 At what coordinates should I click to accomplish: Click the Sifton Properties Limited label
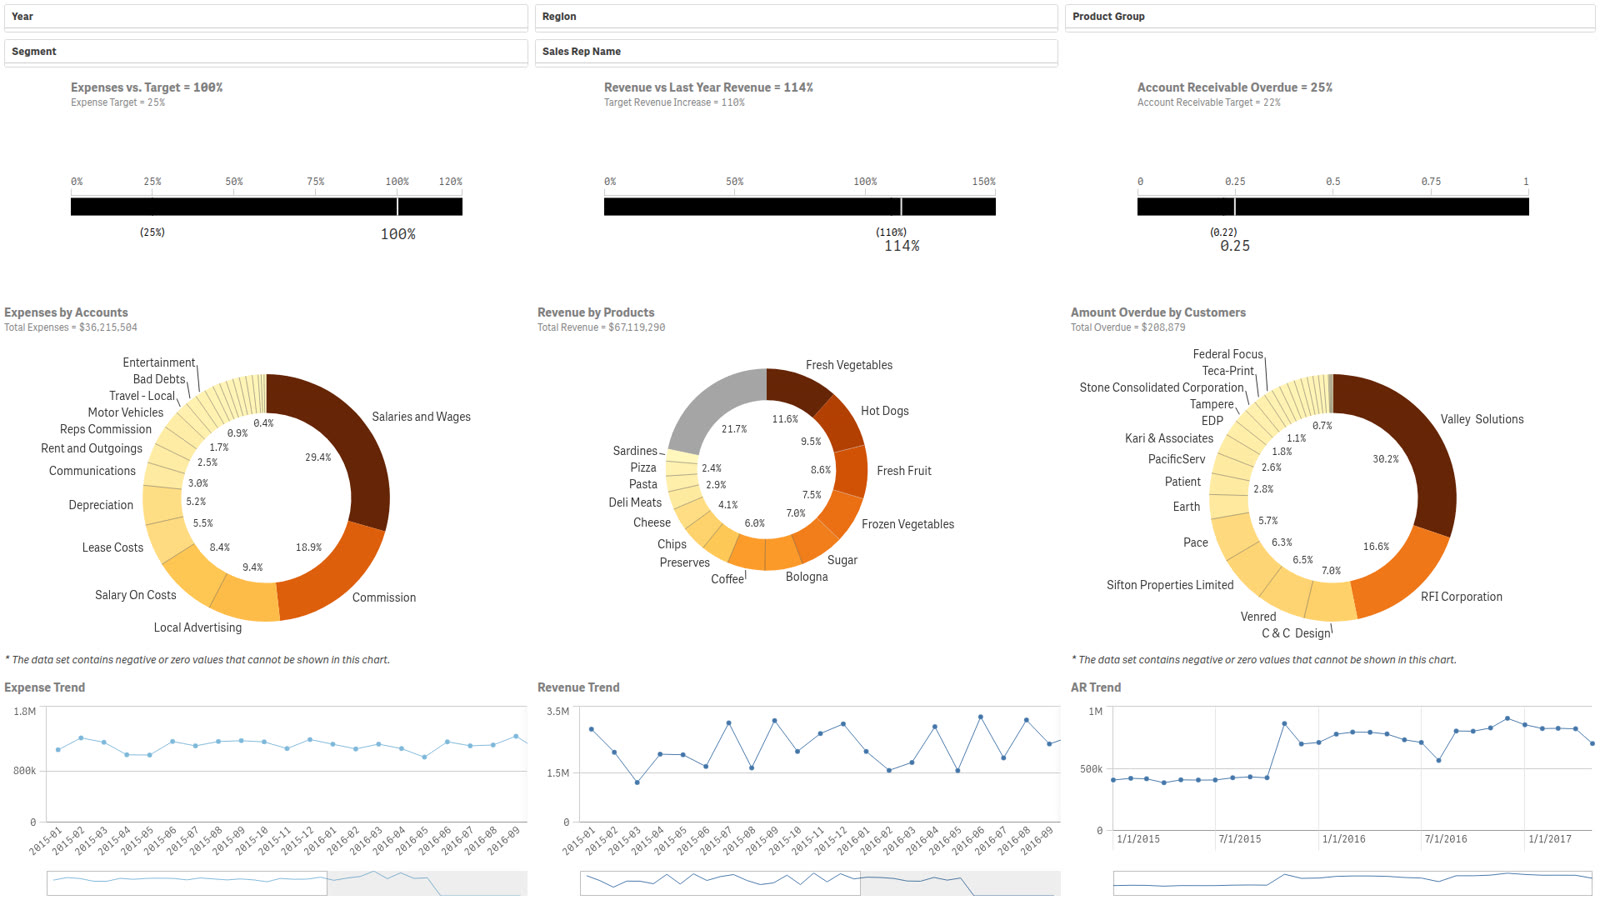(1170, 585)
